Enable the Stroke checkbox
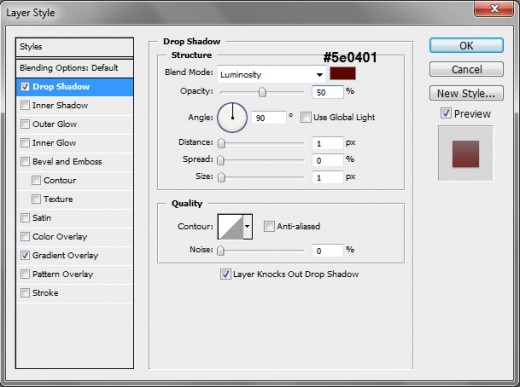This screenshot has height=387, width=520. coord(25,293)
